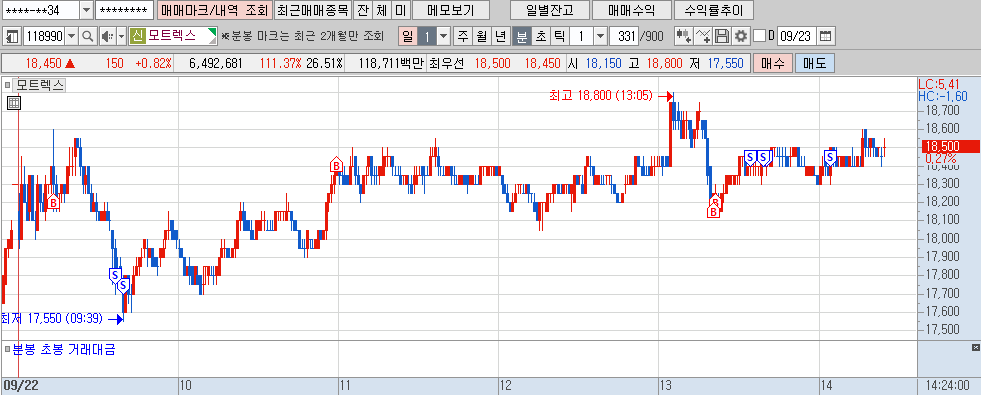Click the S sell marker just after 14:00
This screenshot has height=395, width=981.
tap(830, 157)
